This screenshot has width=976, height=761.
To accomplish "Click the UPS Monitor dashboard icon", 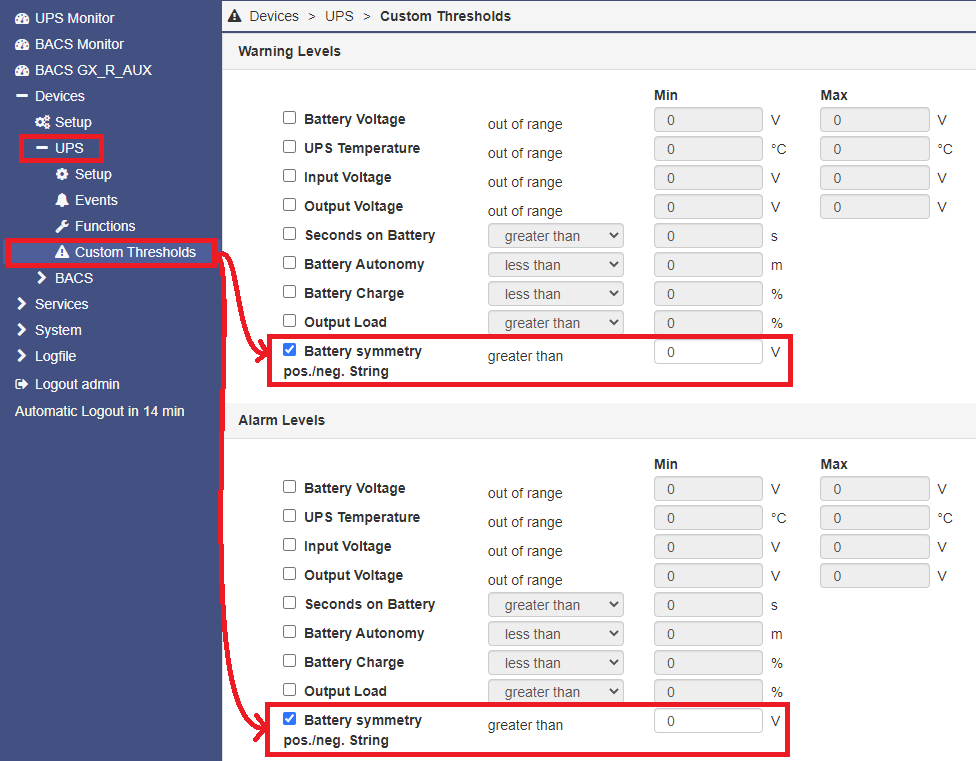I will pyautogui.click(x=22, y=19).
